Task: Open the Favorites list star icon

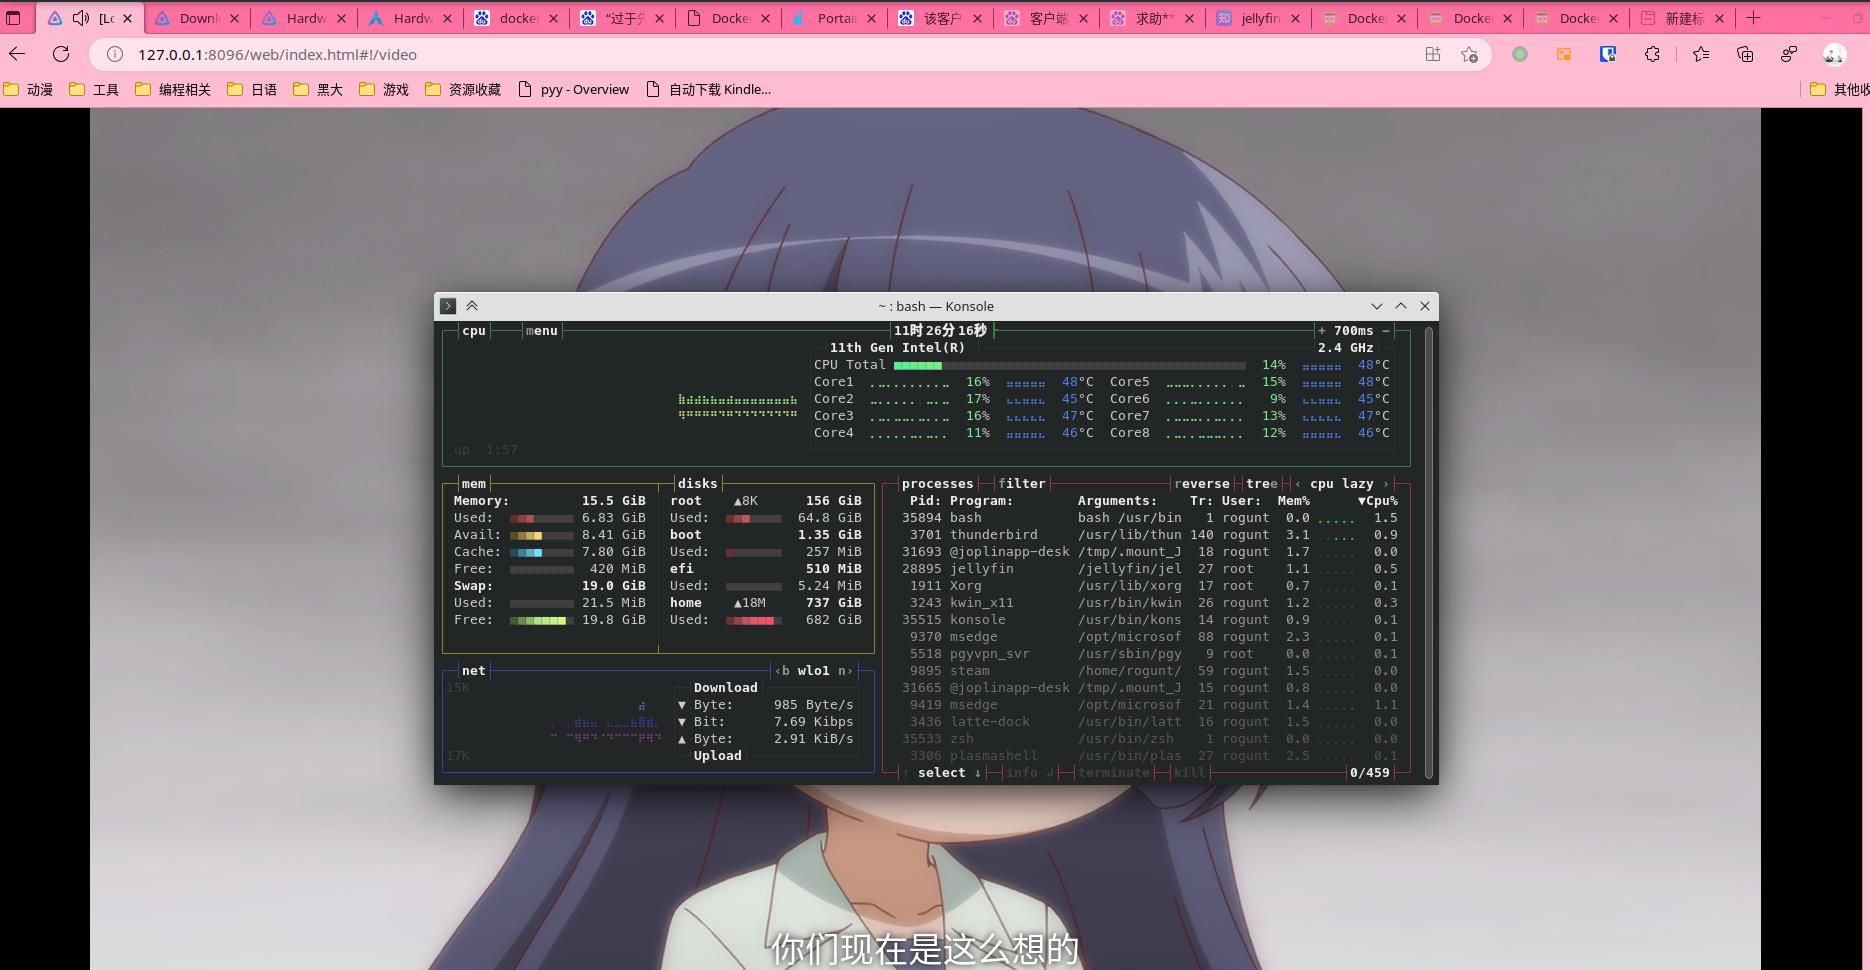Action: (1701, 54)
